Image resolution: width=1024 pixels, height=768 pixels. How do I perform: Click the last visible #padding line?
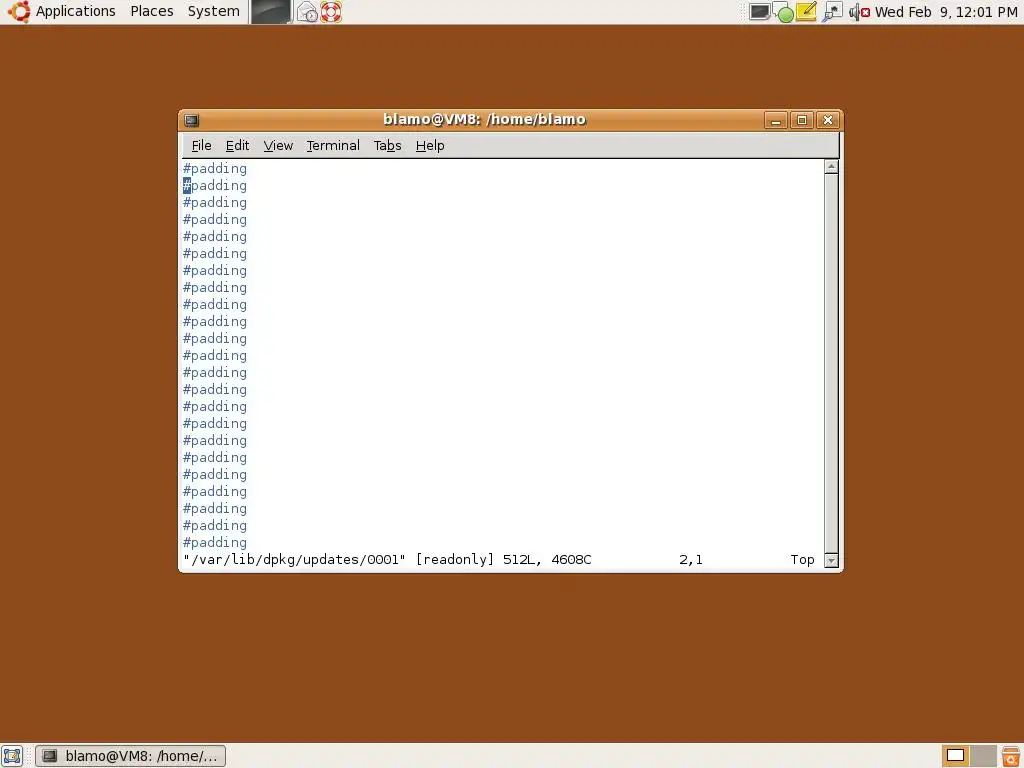point(215,543)
